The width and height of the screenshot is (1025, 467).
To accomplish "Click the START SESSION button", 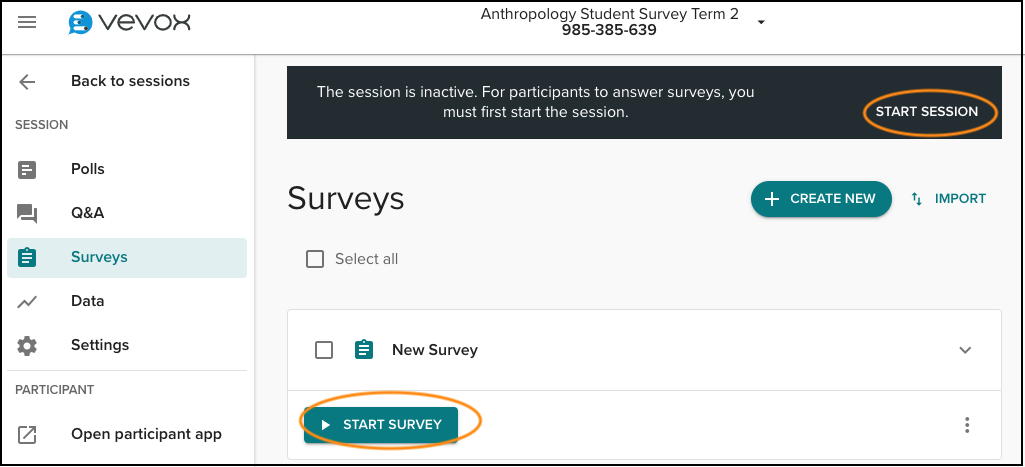I will point(927,112).
